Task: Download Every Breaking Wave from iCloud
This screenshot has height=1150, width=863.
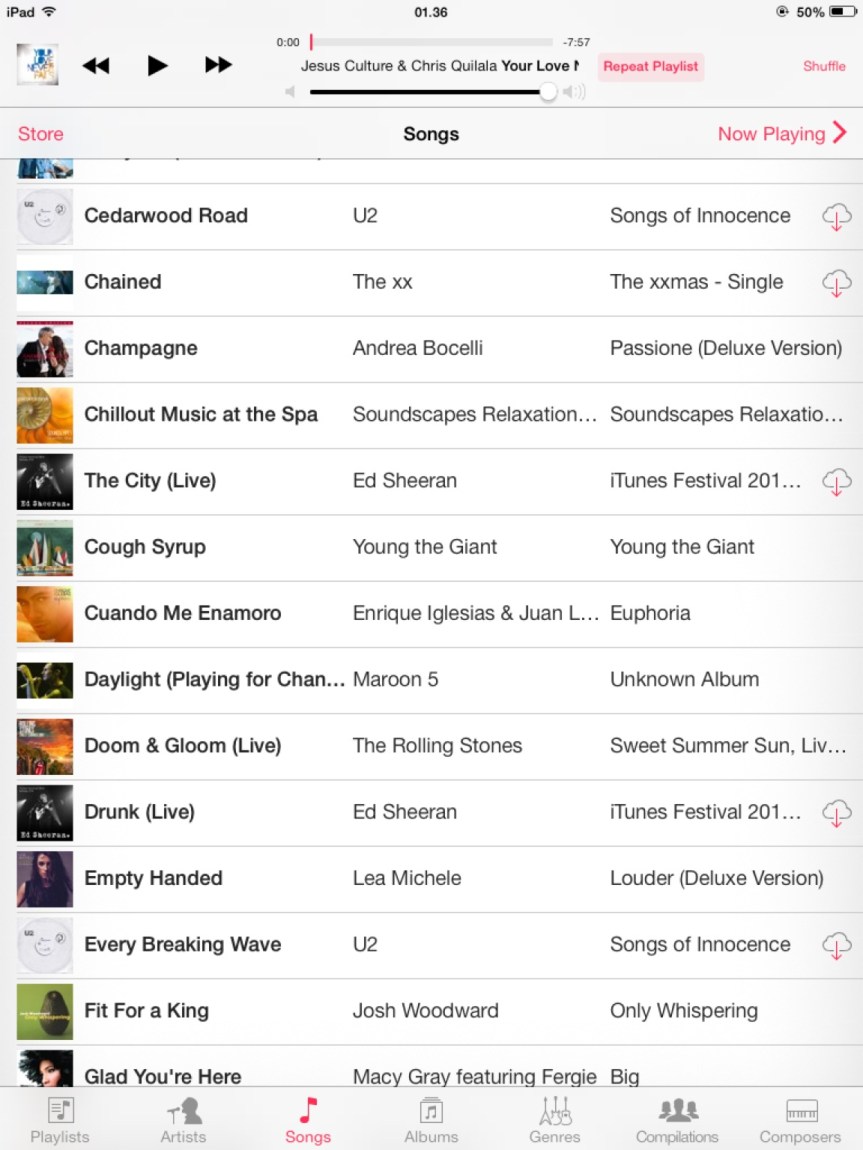Action: [836, 945]
